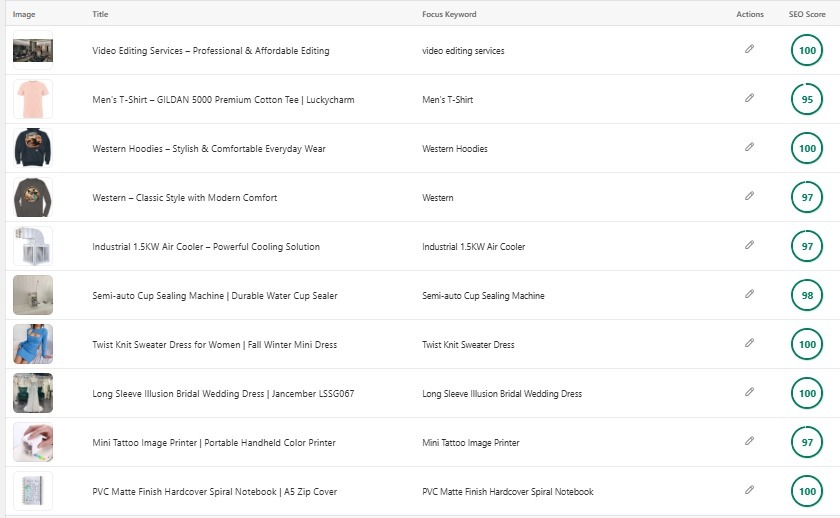Select the "Semi-auto Cup Sealing Machine" focus keyword
This screenshot has width=840, height=518.
coord(483,296)
